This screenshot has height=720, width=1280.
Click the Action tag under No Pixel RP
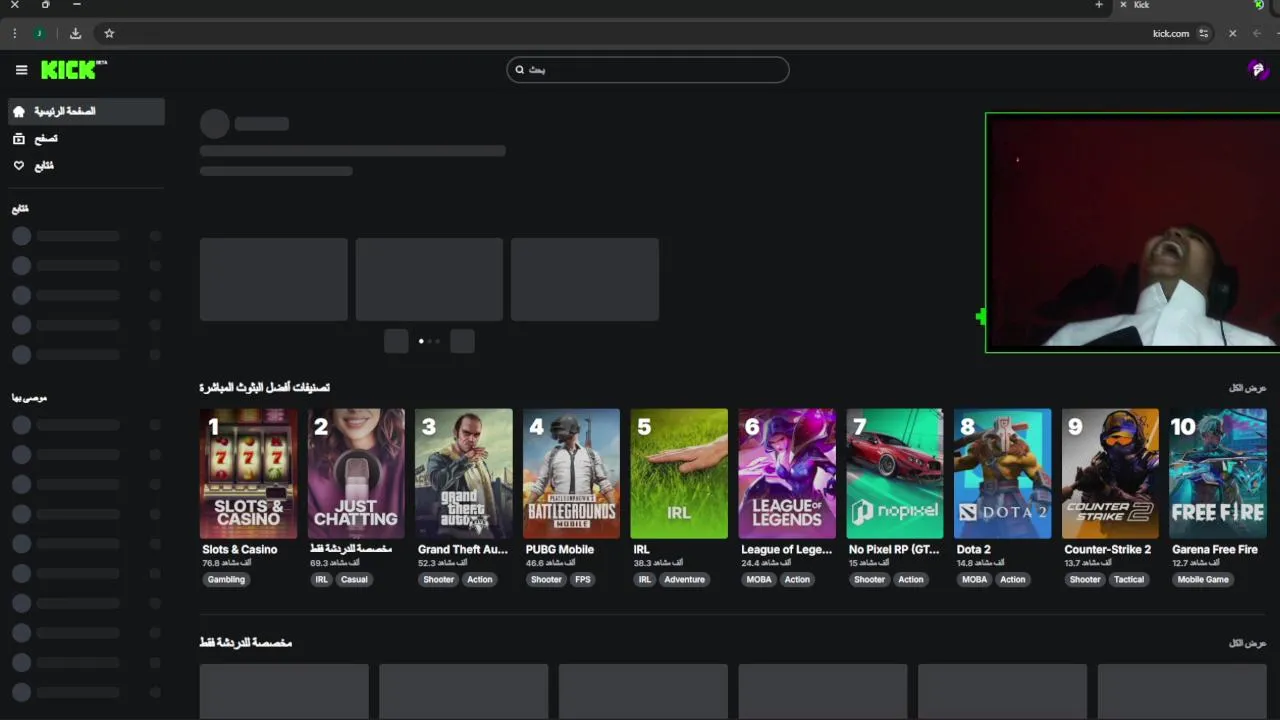(911, 579)
